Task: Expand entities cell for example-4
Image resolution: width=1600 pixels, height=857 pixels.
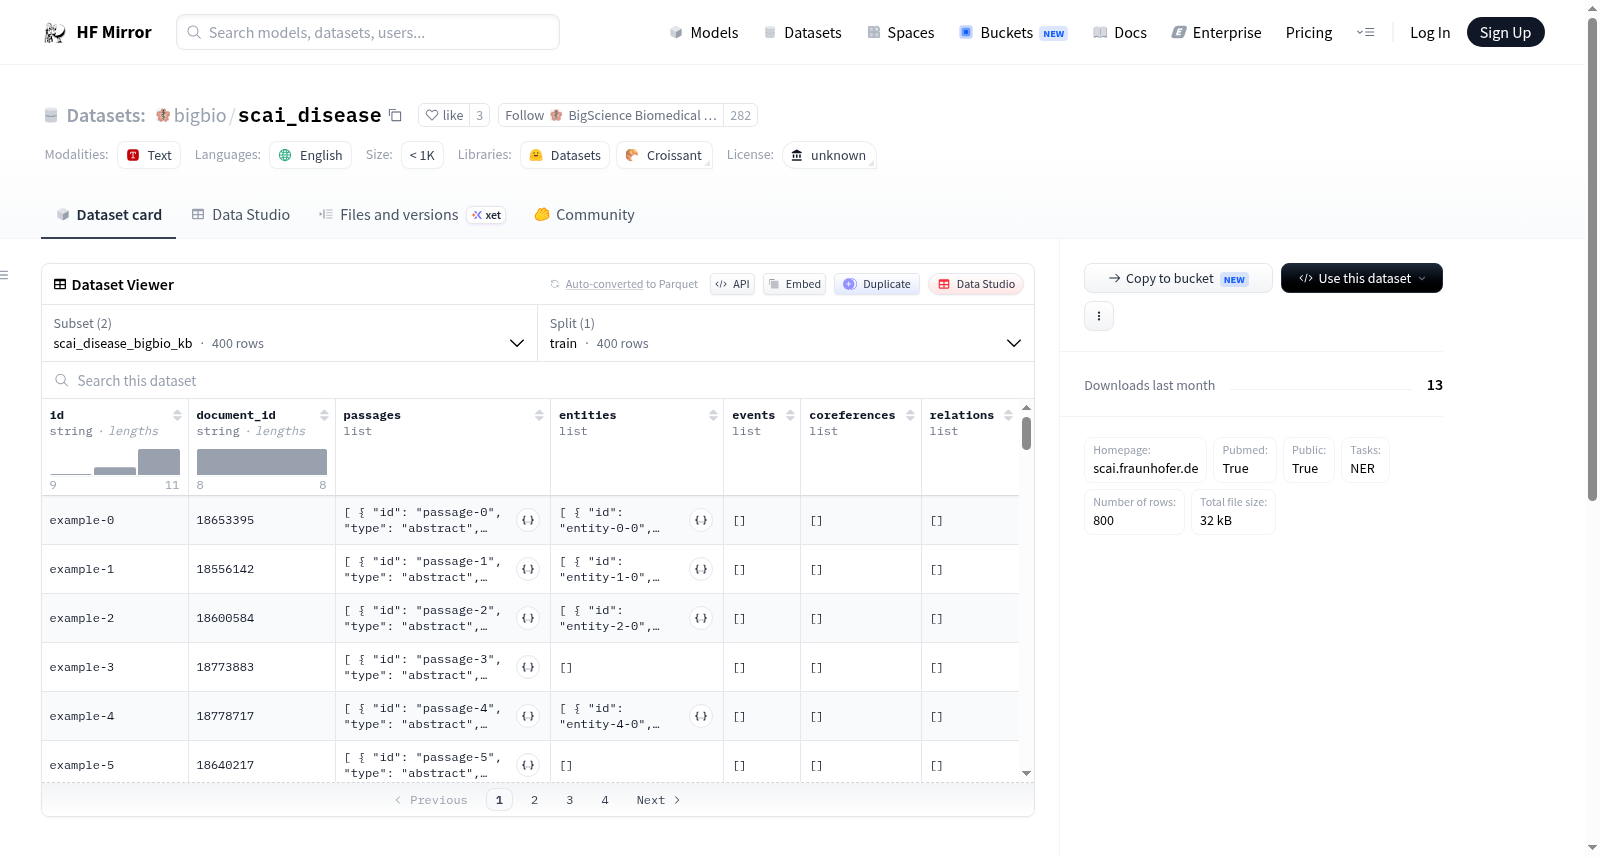Action: click(701, 716)
